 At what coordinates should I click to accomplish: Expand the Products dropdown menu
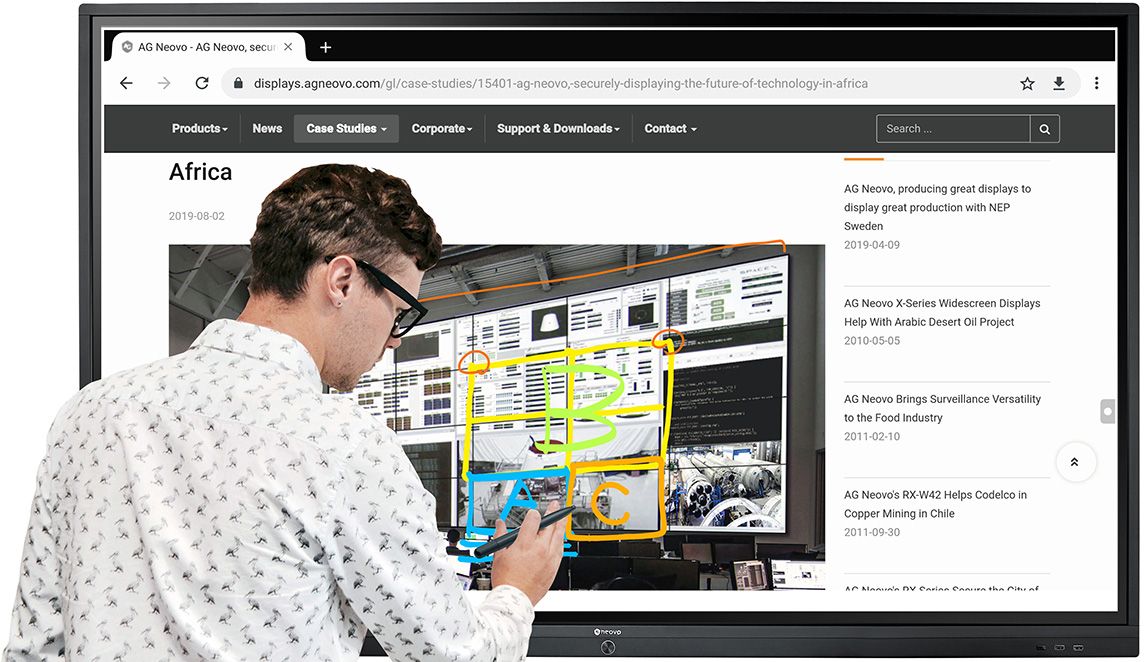pos(200,128)
